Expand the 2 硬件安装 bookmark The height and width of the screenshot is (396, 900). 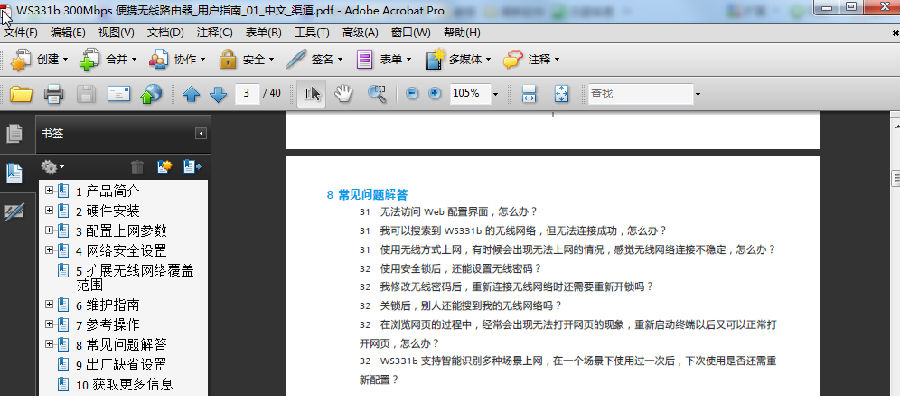pyautogui.click(x=49, y=210)
